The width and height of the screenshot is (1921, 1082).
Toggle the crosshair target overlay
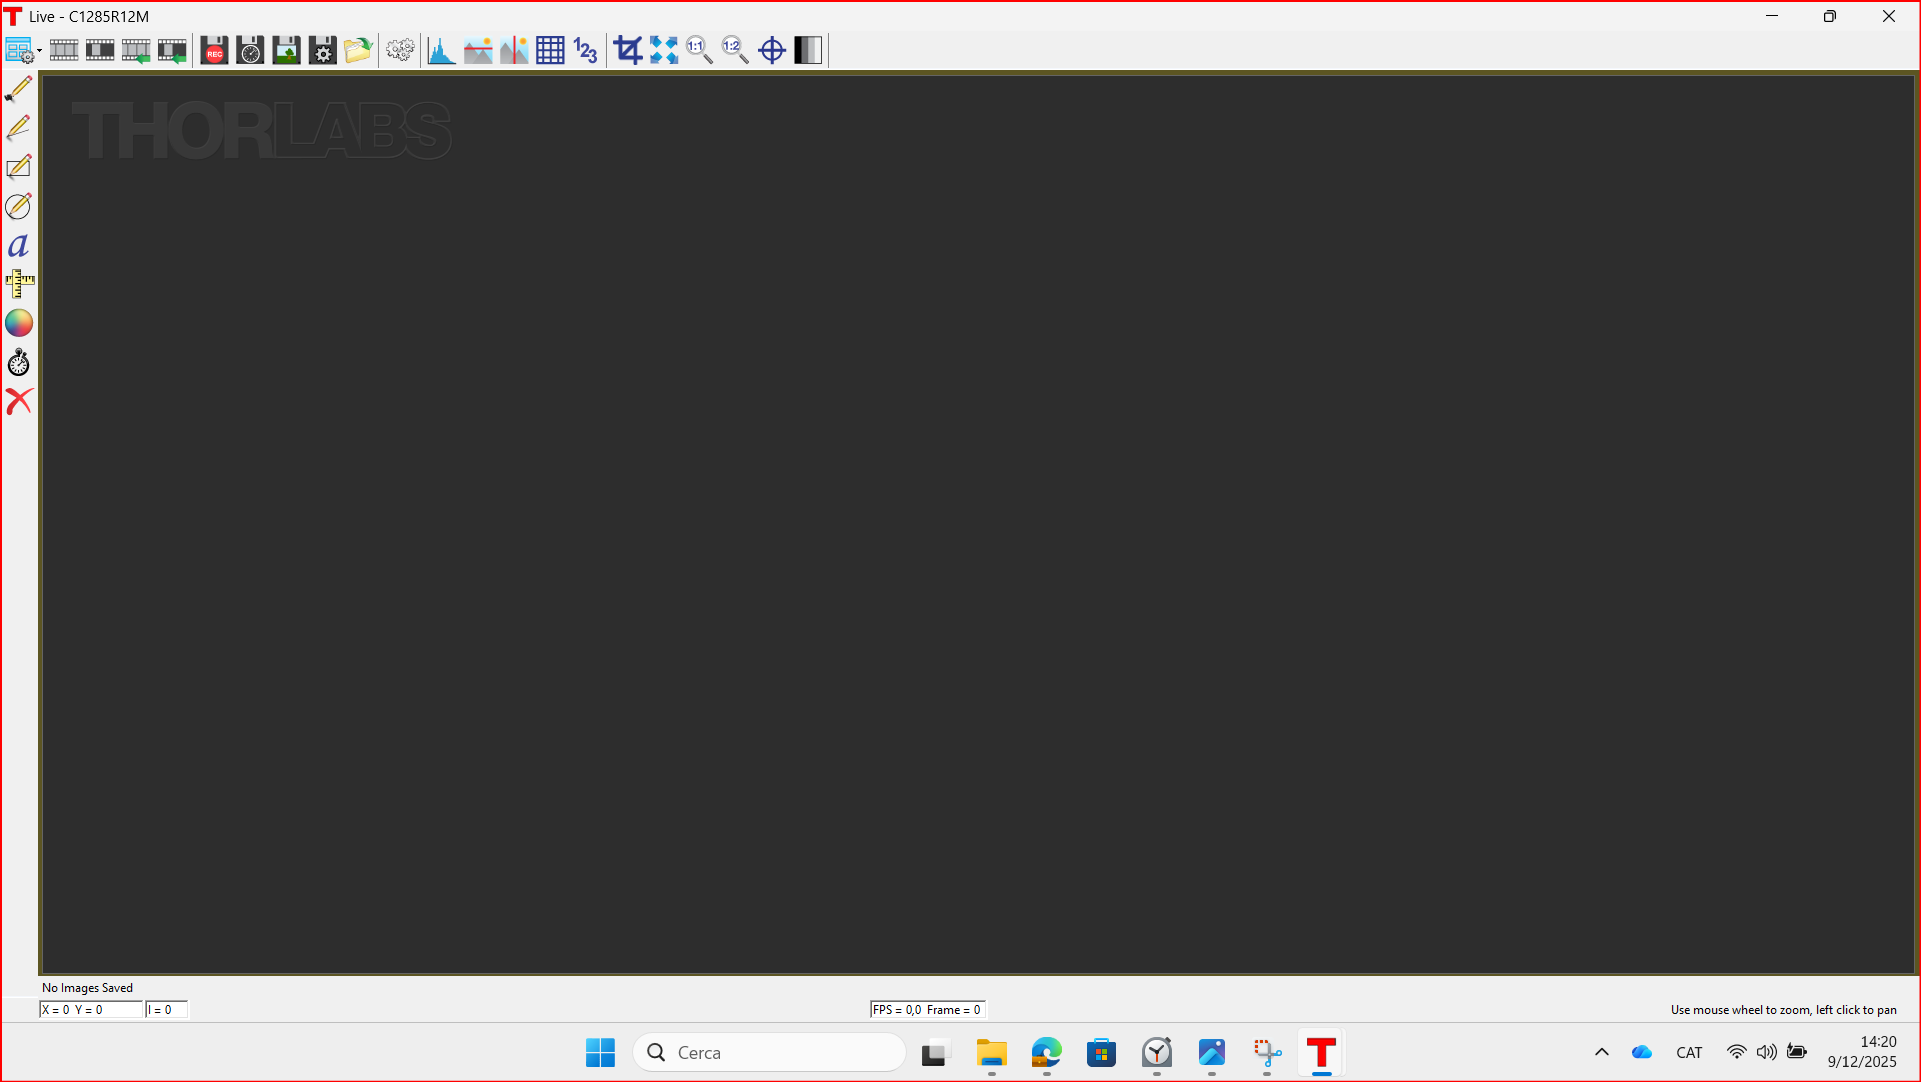(771, 50)
